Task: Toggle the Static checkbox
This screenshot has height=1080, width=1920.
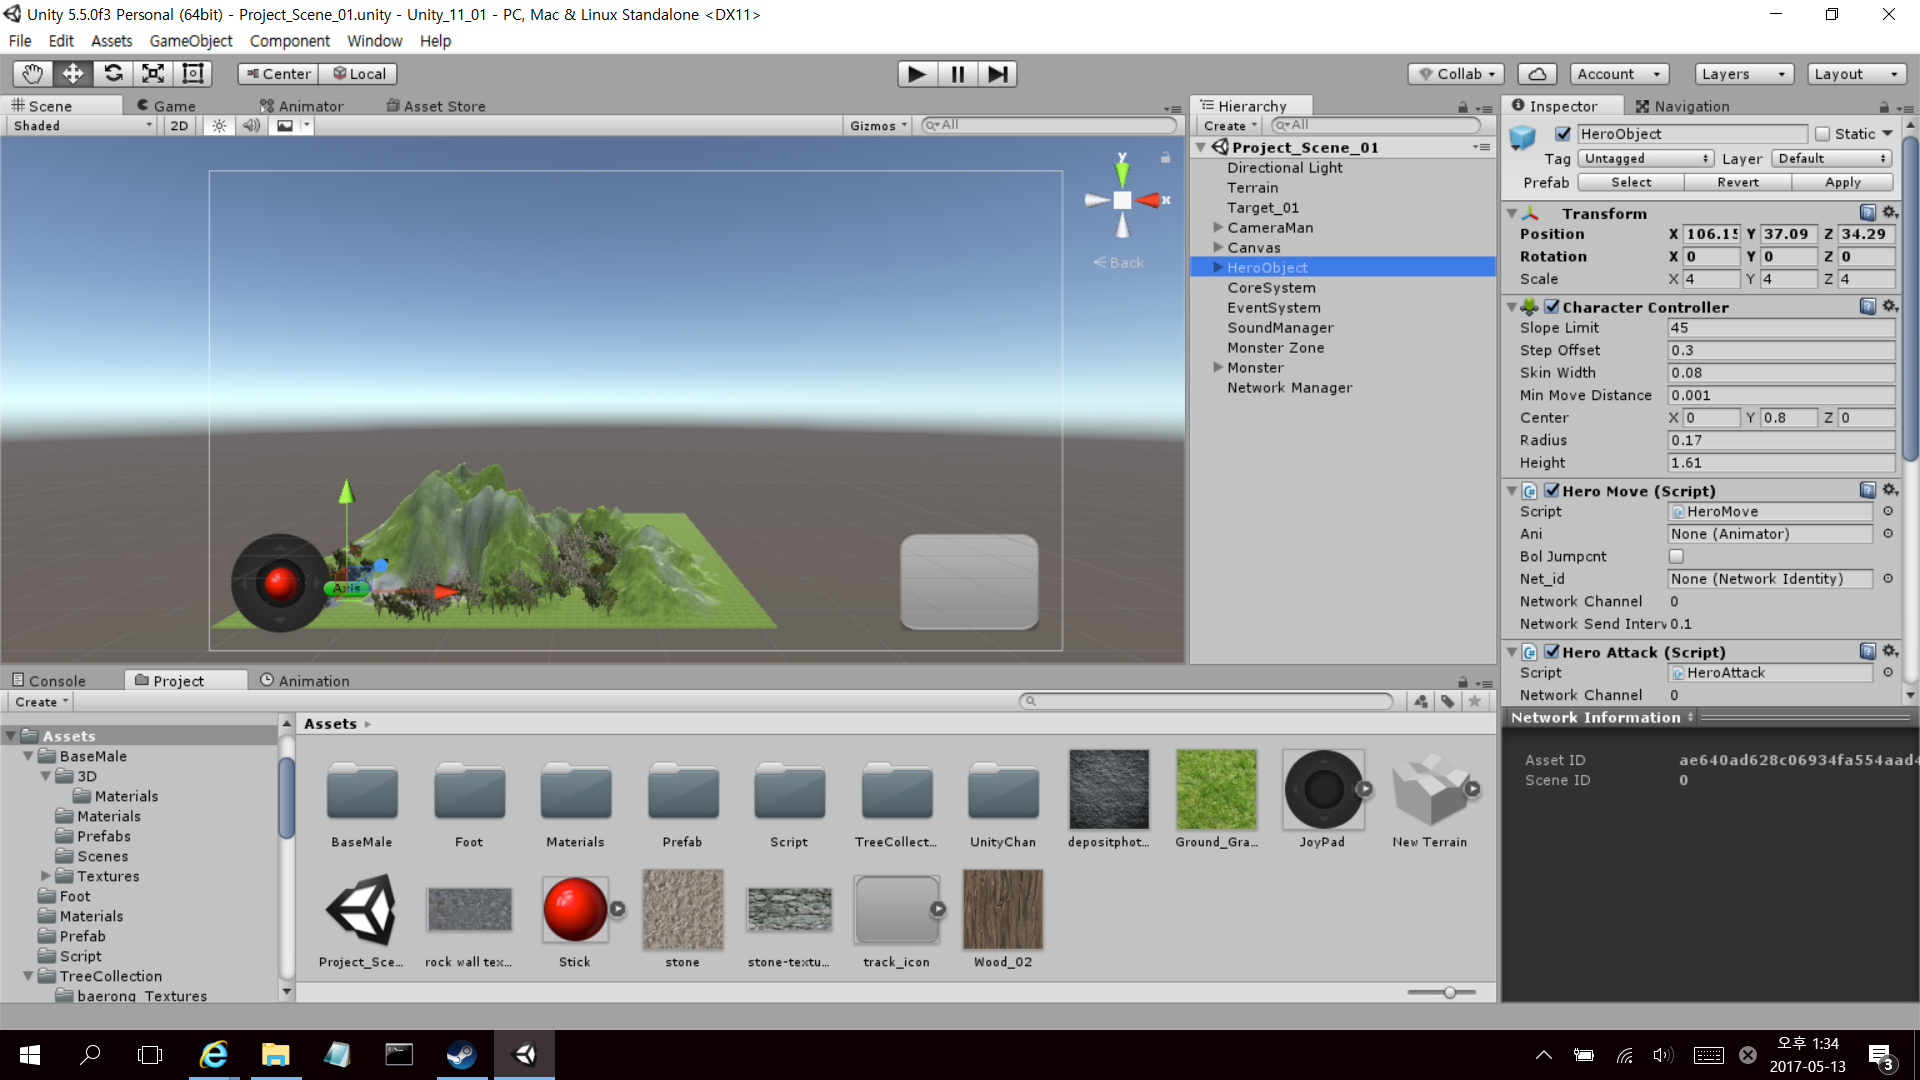Action: coord(1822,134)
